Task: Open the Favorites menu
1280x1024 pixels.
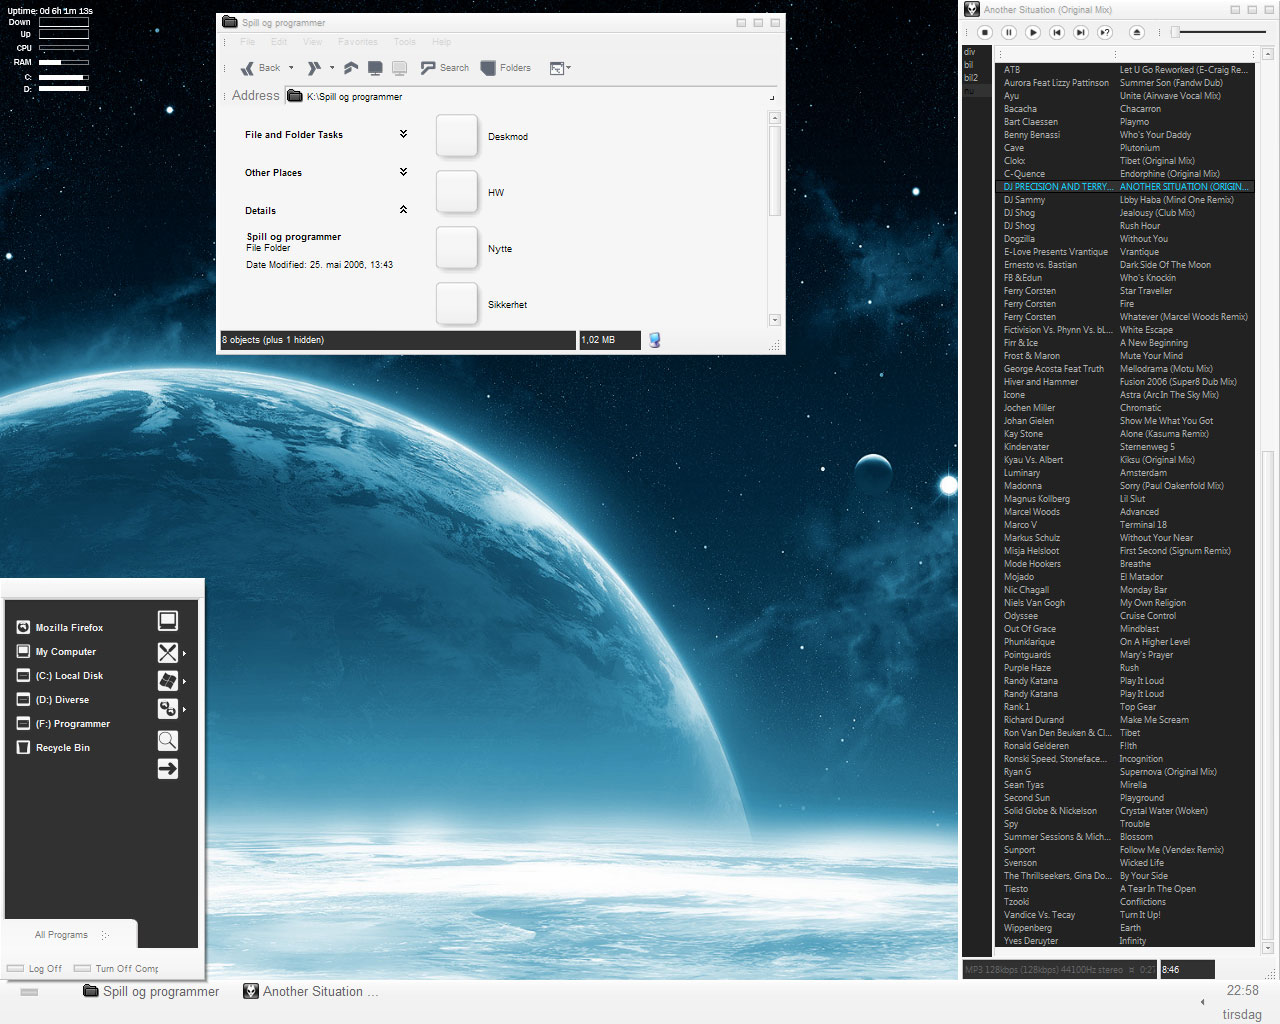Action: (x=357, y=42)
